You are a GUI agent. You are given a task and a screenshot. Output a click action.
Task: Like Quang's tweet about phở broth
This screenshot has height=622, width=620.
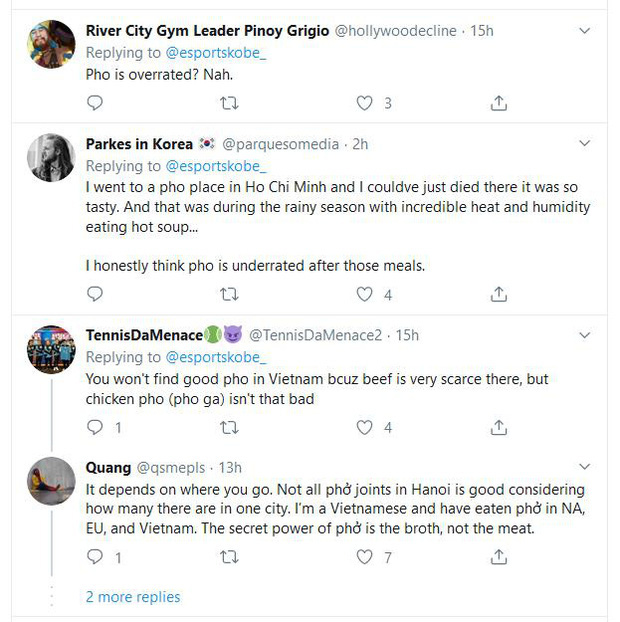(364, 557)
